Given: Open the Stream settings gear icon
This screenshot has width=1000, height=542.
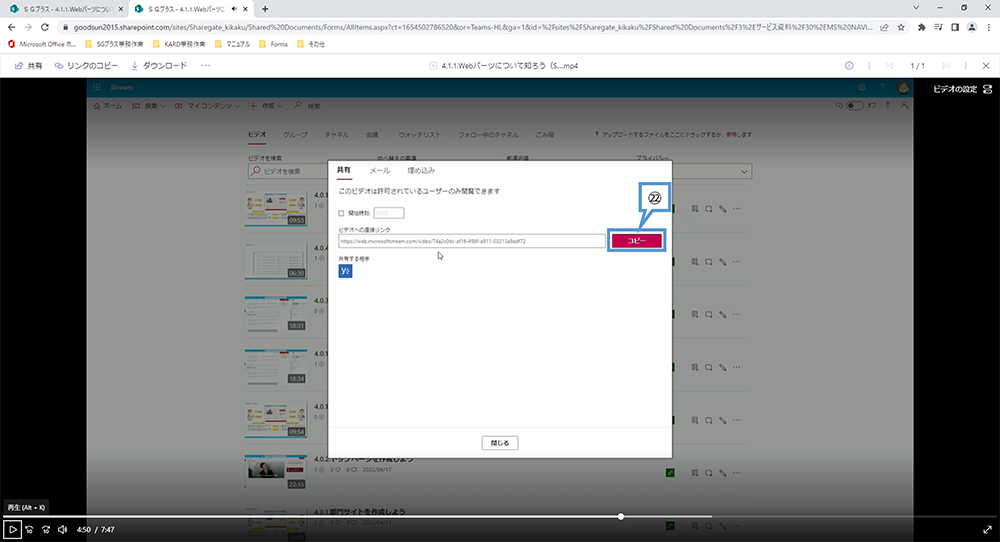Looking at the screenshot, I should (x=862, y=87).
